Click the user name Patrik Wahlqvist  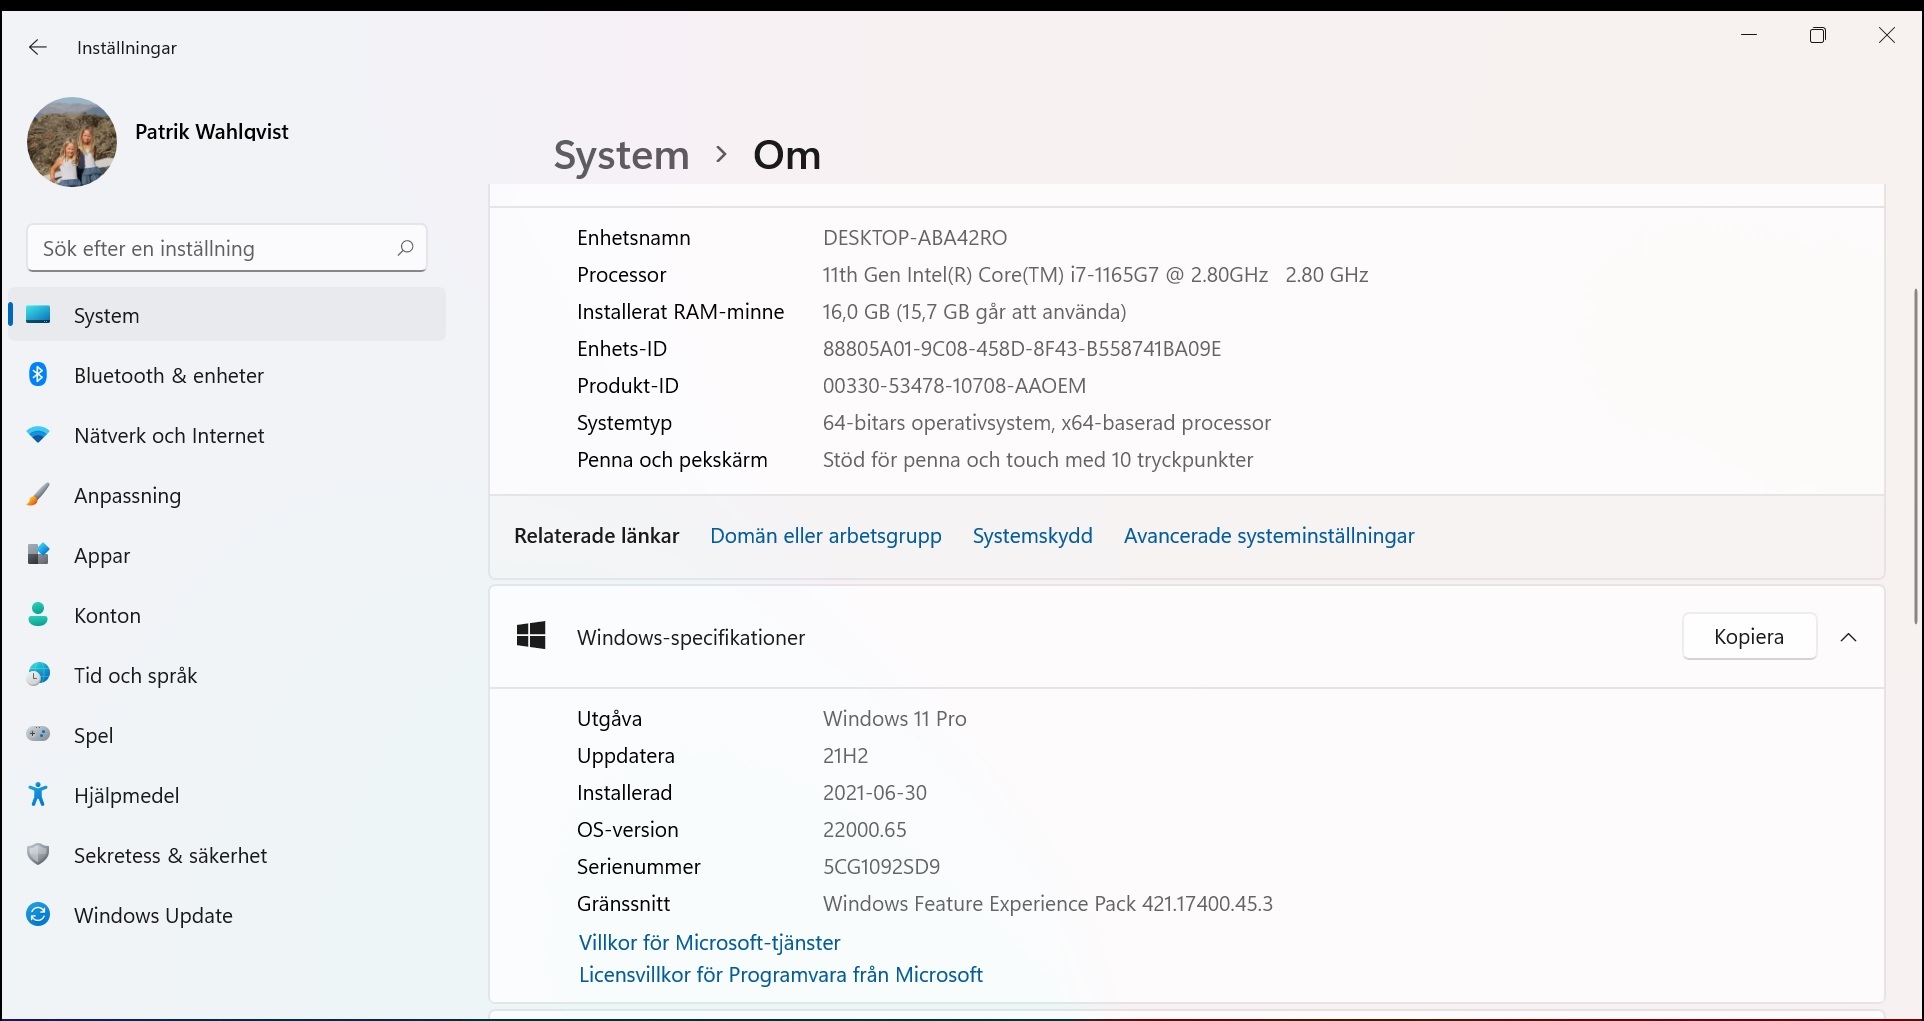pyautogui.click(x=212, y=132)
